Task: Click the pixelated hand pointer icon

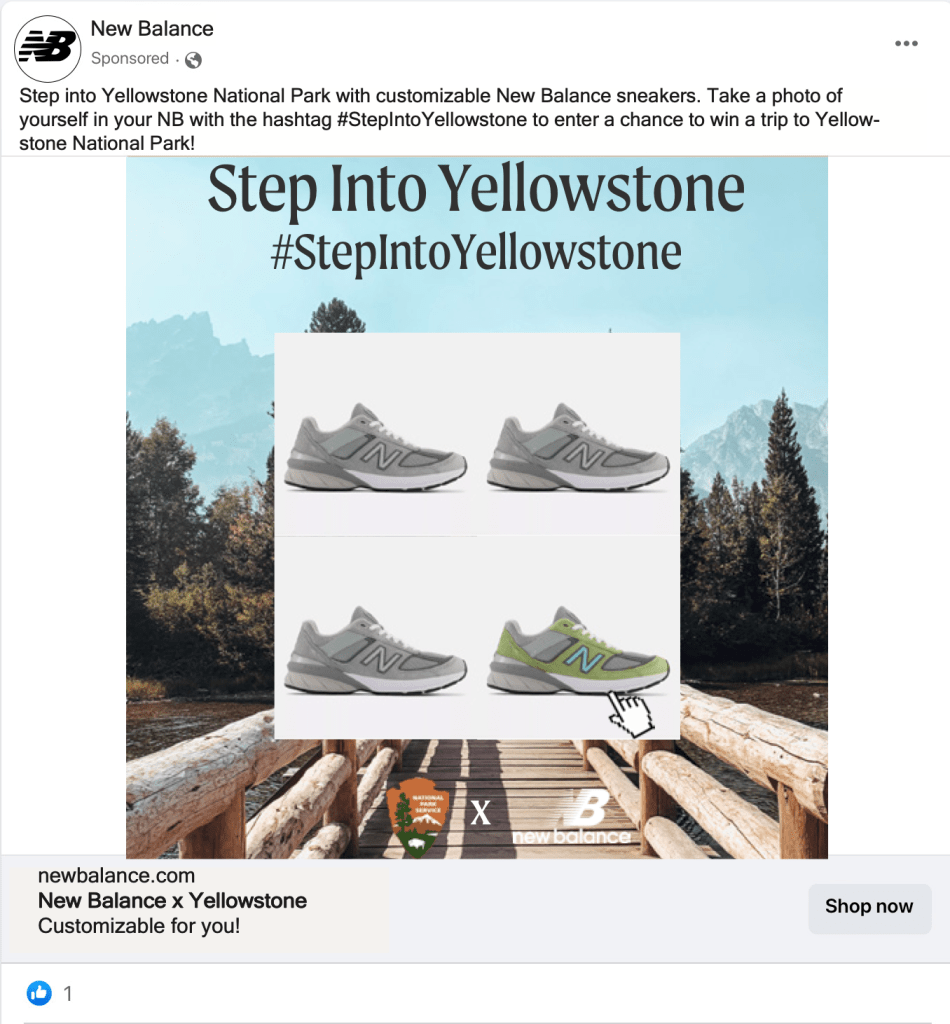Action: click(629, 711)
